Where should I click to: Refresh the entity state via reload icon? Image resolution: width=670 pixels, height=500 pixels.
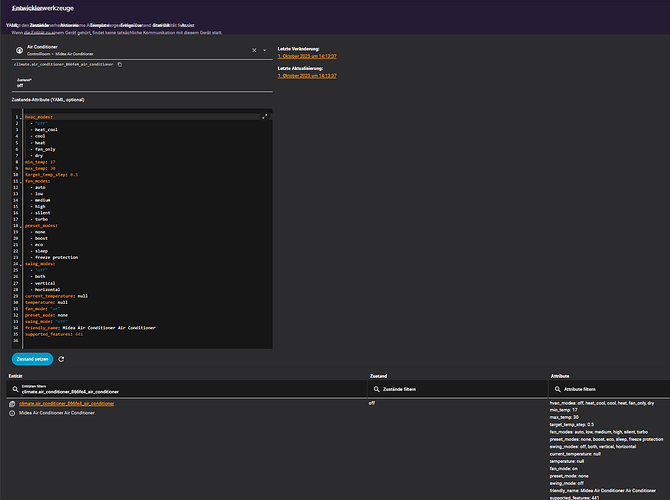click(61, 359)
